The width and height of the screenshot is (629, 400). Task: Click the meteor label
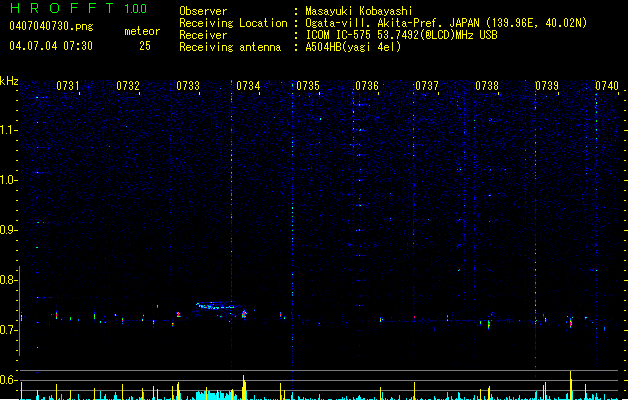[x=142, y=31]
